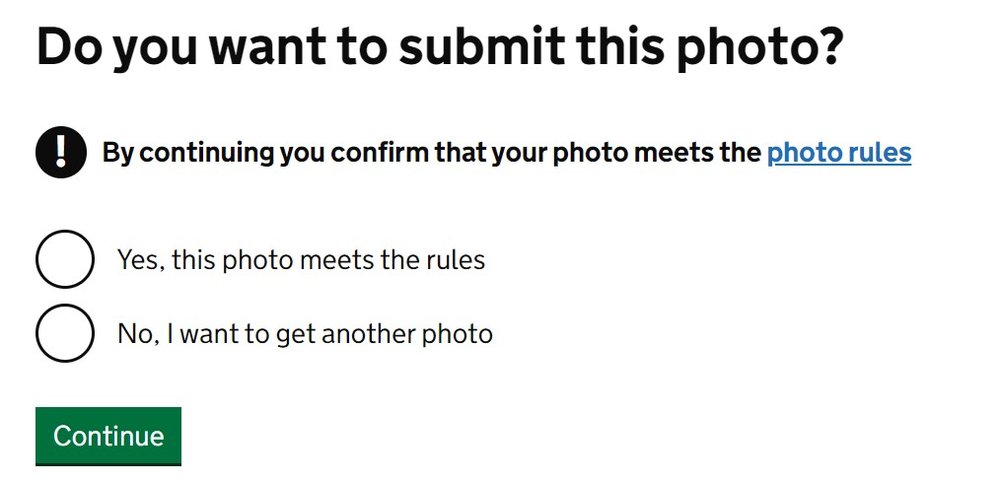Choose the radio circle to get another photo
The image size is (1000, 482).
click(x=66, y=333)
